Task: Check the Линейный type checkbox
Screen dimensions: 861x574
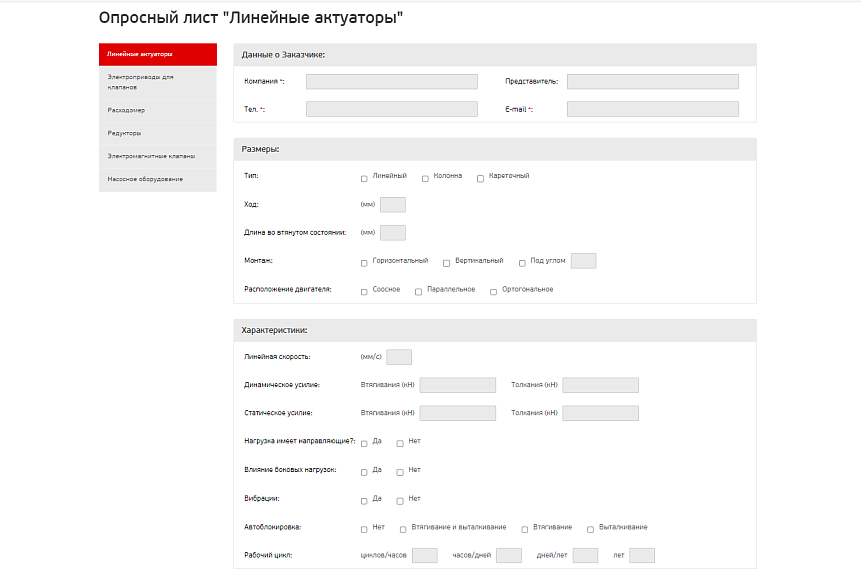Action: pyautogui.click(x=364, y=179)
